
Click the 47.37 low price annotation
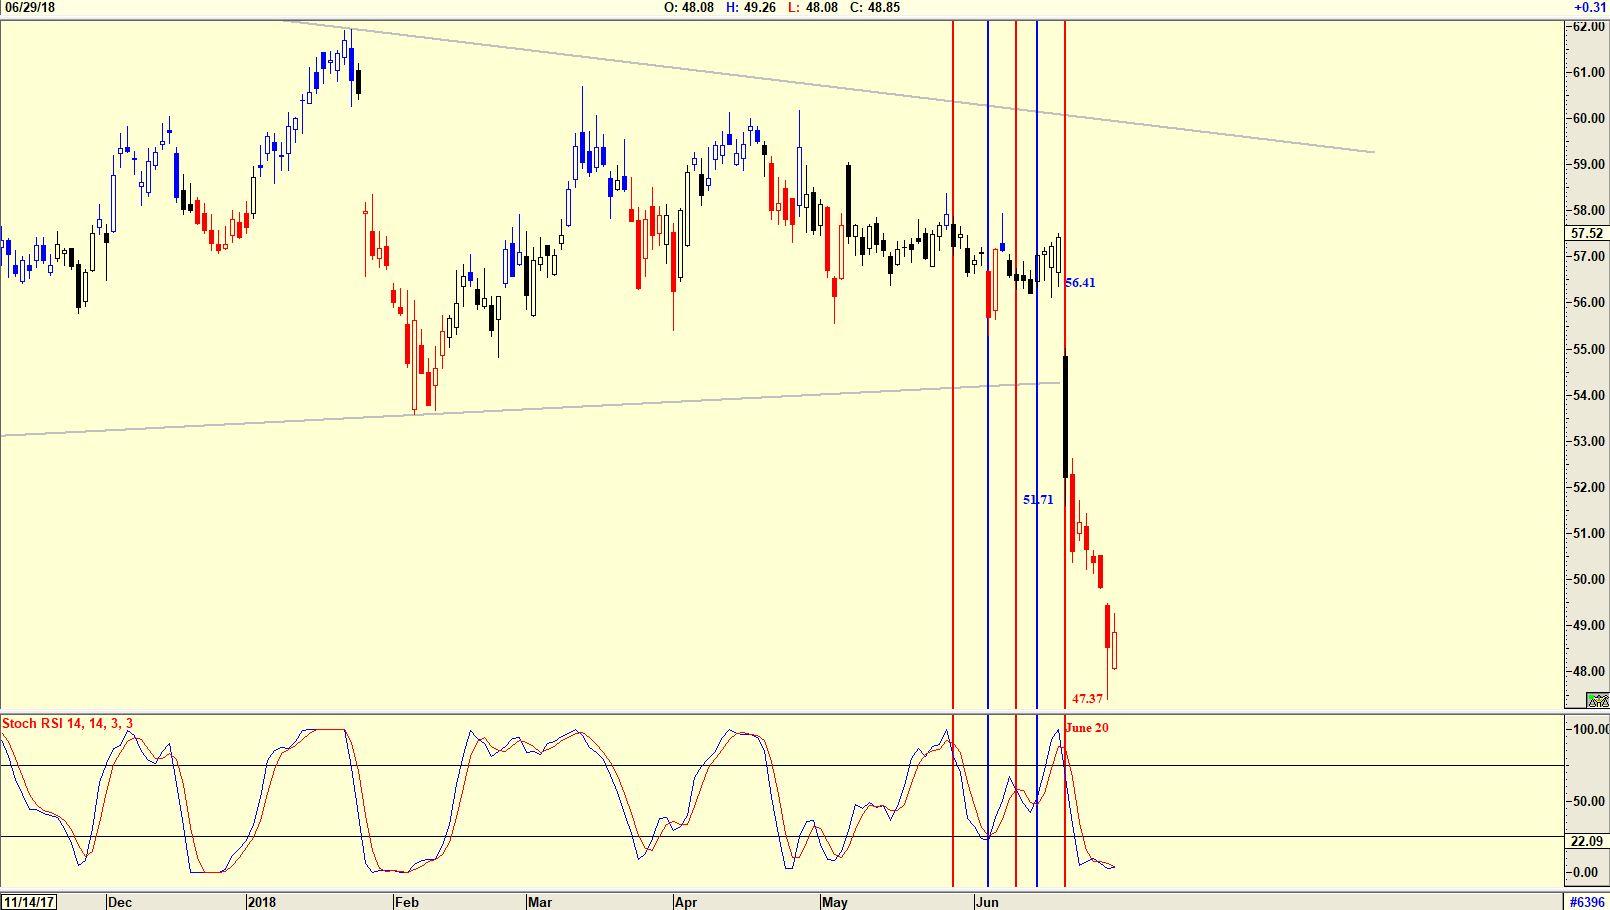pyautogui.click(x=1087, y=699)
